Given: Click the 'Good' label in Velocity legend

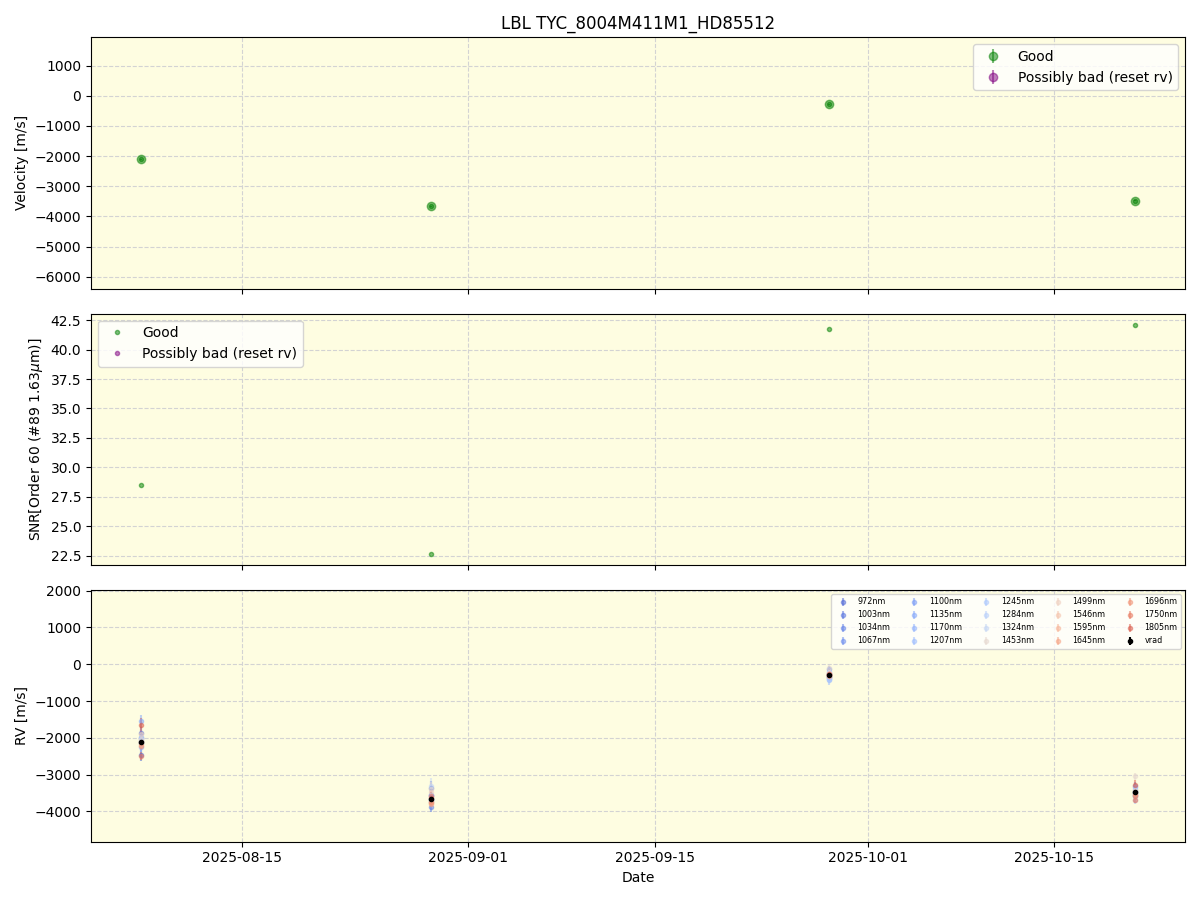Looking at the screenshot, I should [x=1035, y=57].
